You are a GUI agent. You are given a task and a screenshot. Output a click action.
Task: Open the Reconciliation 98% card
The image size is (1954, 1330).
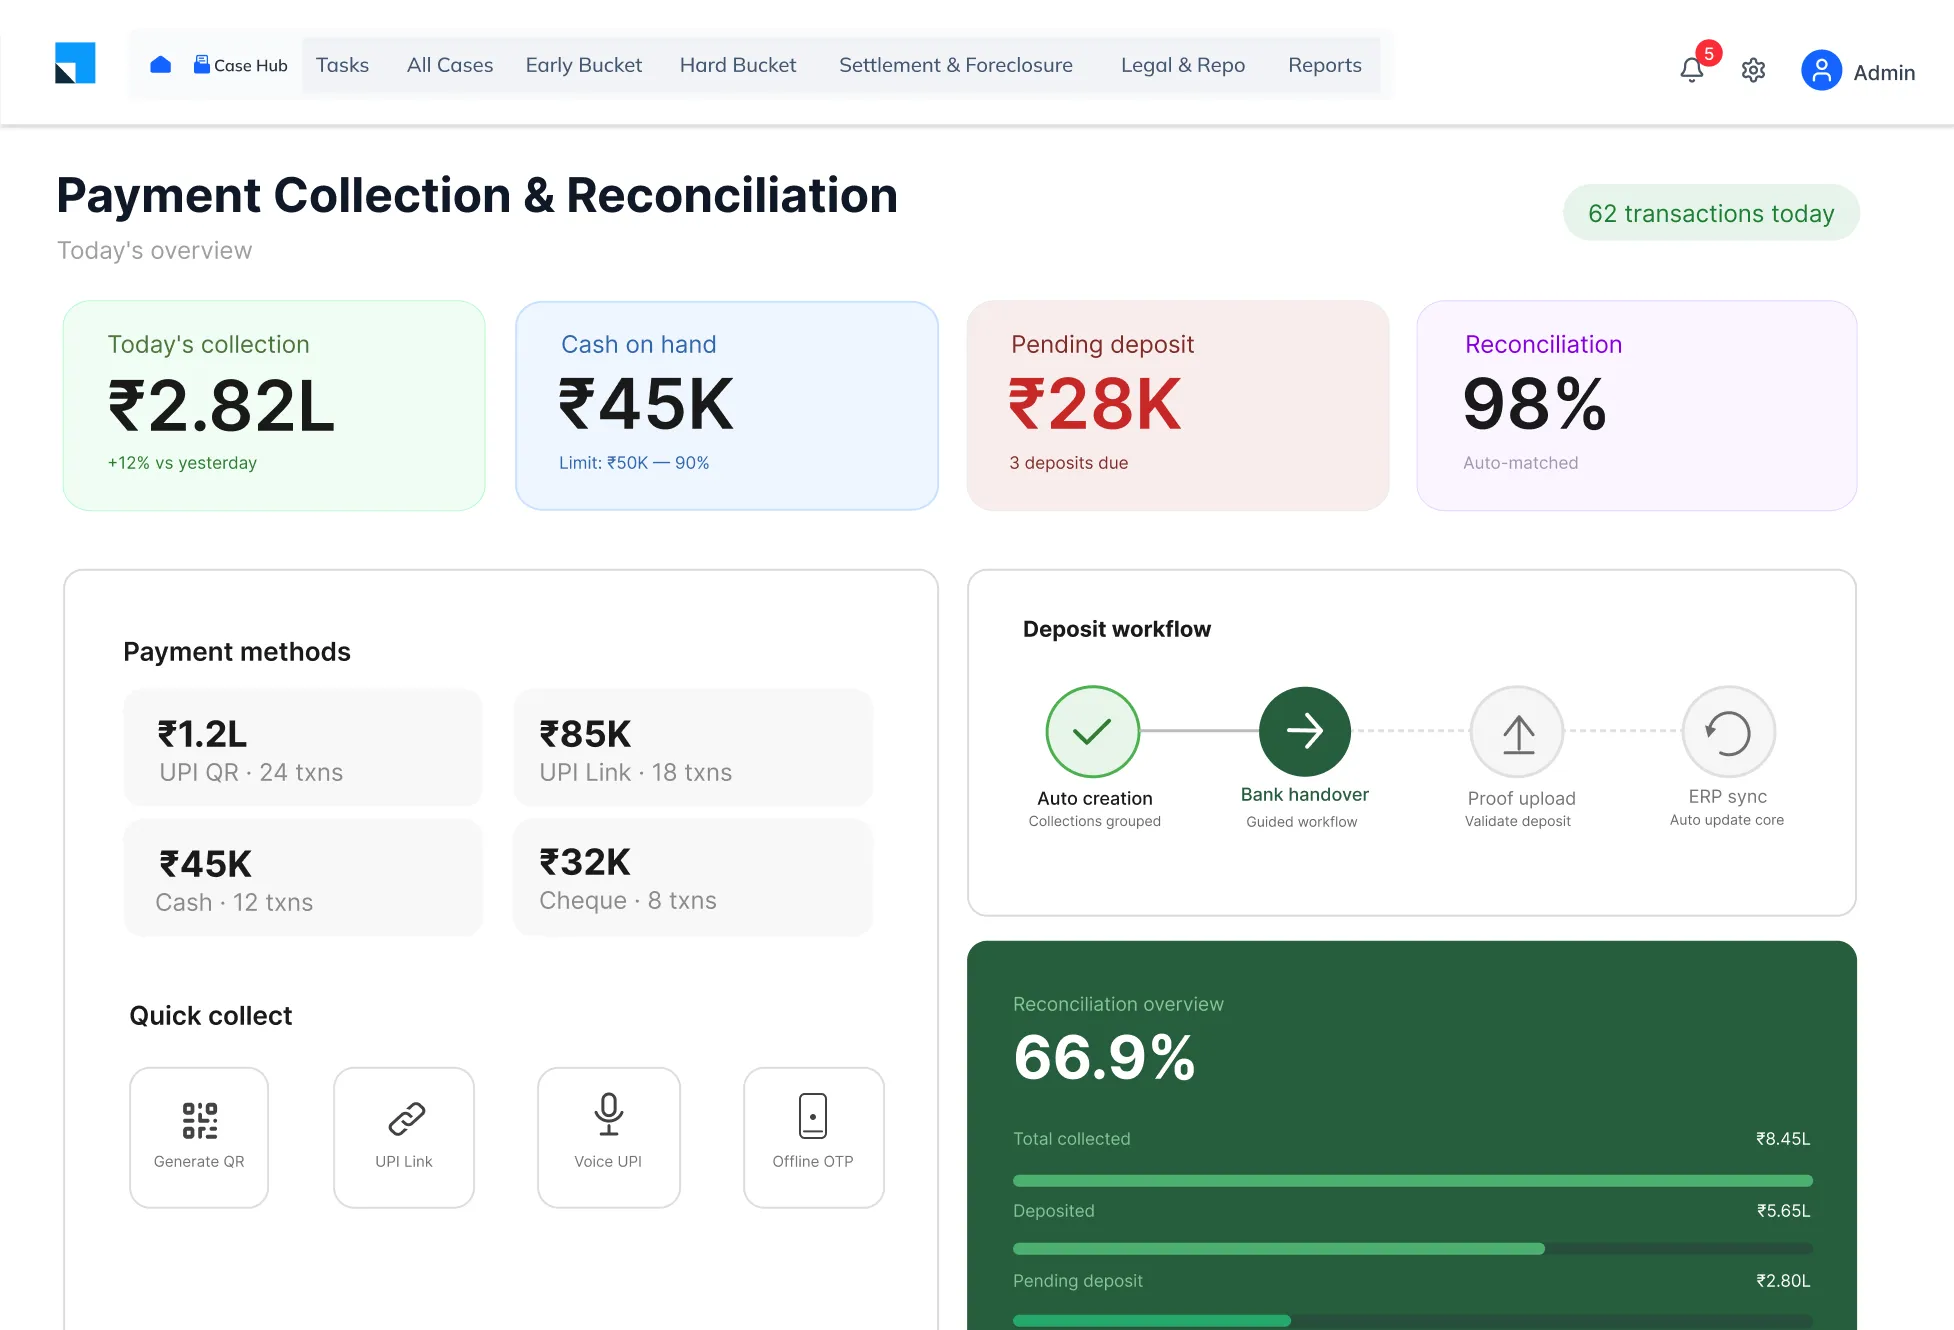(x=1637, y=406)
